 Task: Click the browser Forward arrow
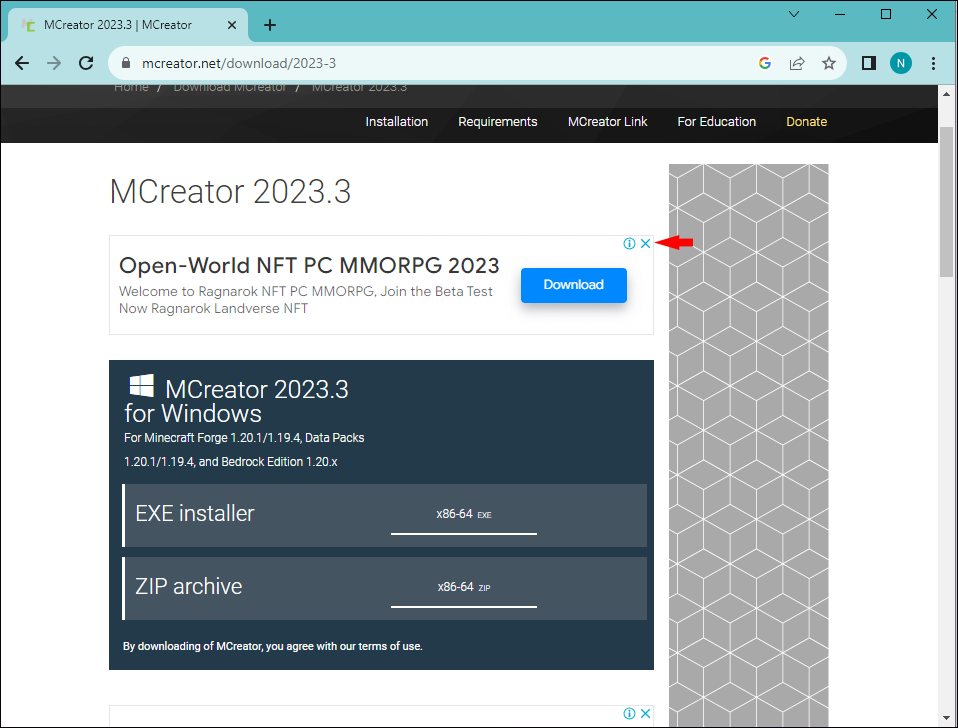tap(54, 63)
